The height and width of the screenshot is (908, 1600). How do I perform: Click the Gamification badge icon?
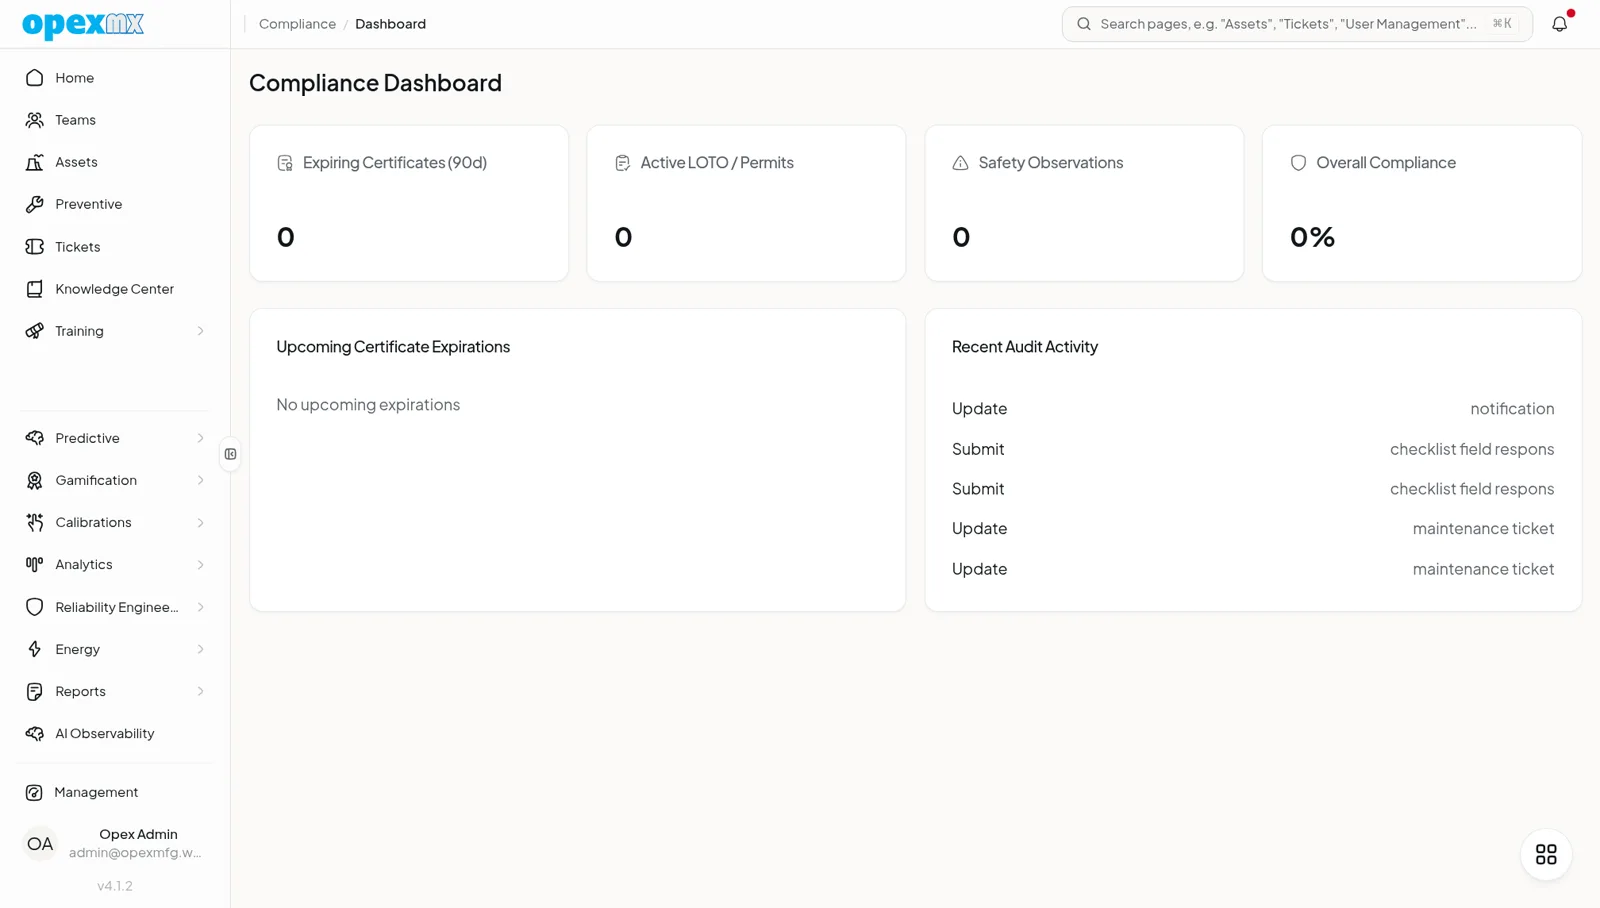pyautogui.click(x=35, y=480)
